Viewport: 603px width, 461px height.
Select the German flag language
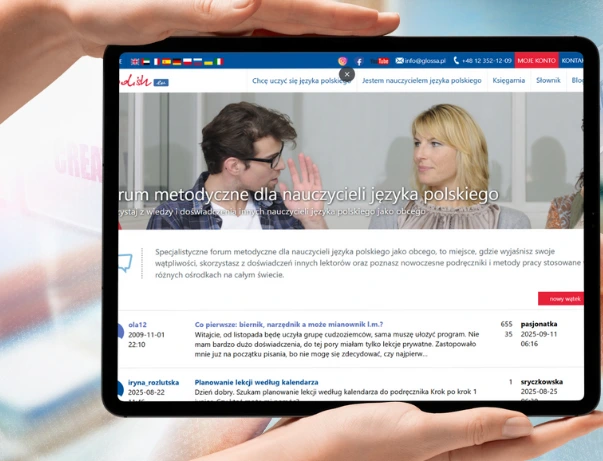pos(177,62)
